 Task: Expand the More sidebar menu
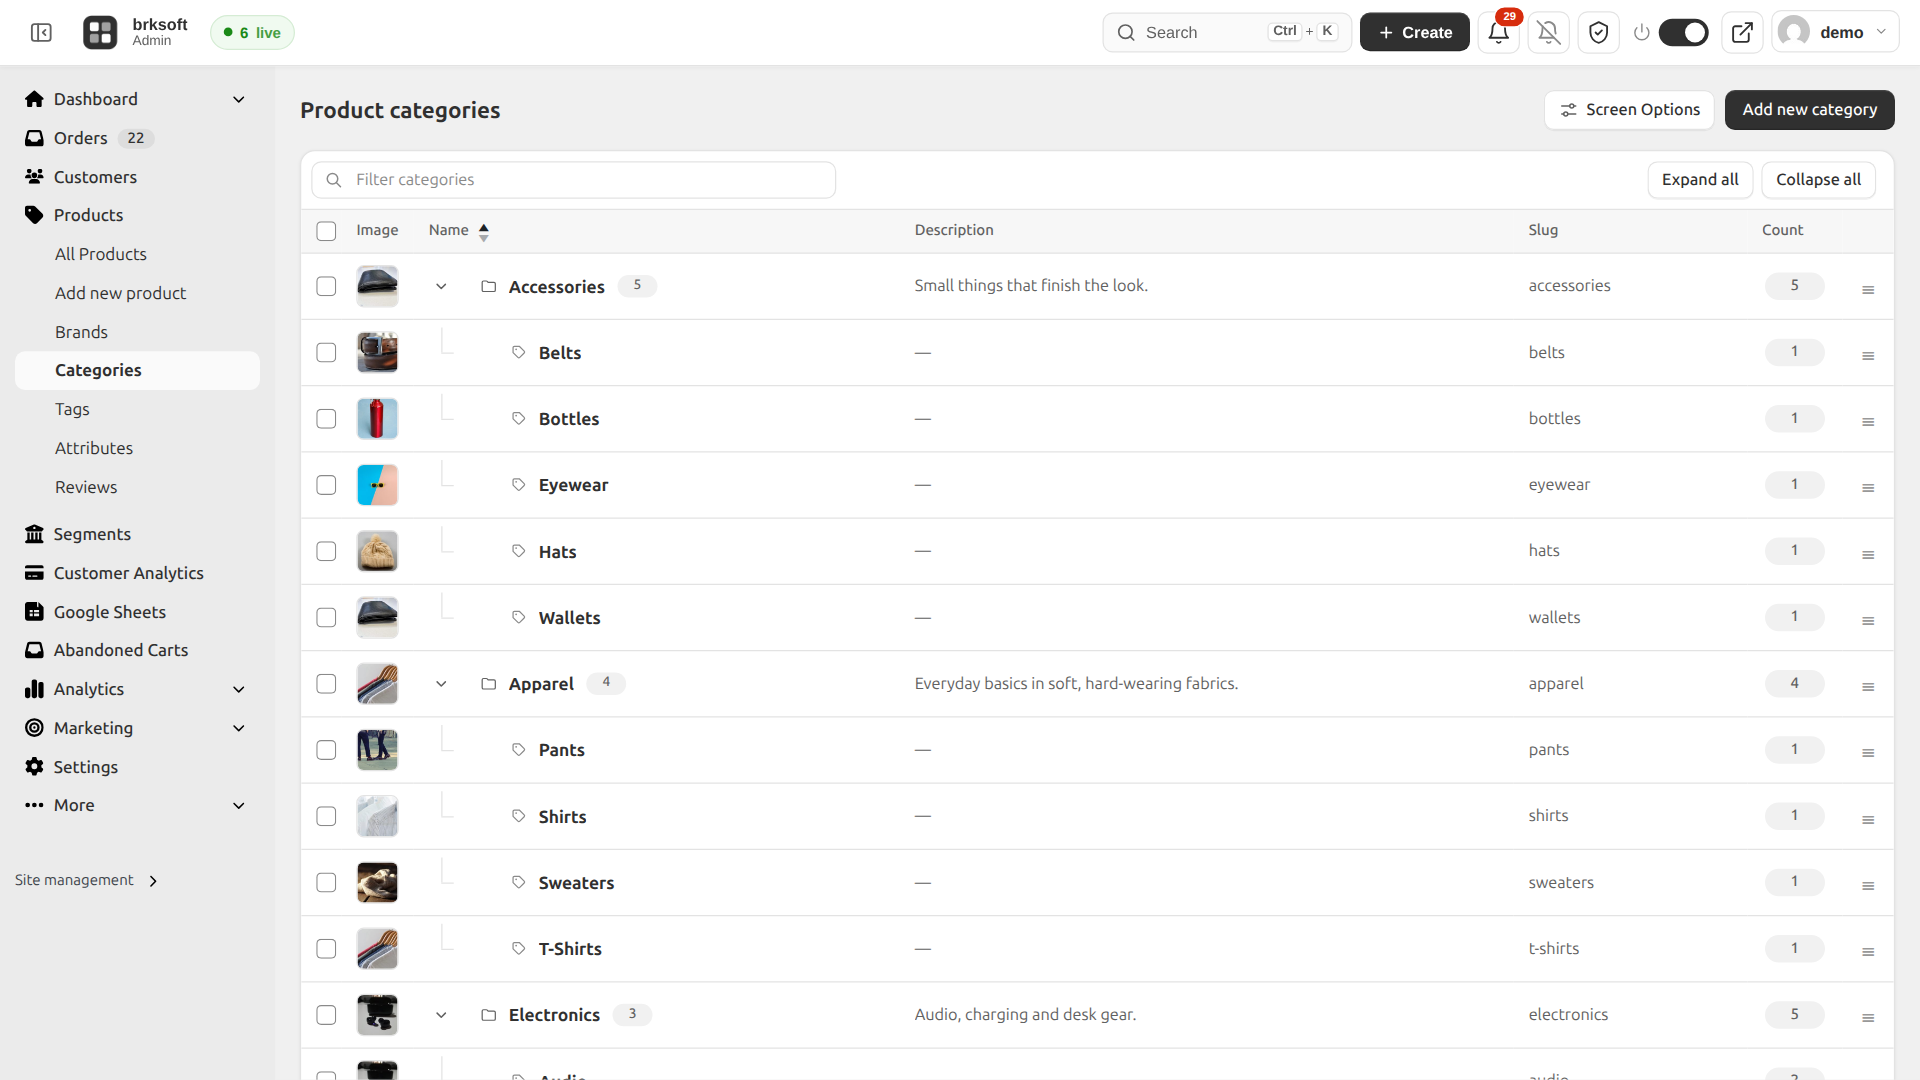(238, 805)
